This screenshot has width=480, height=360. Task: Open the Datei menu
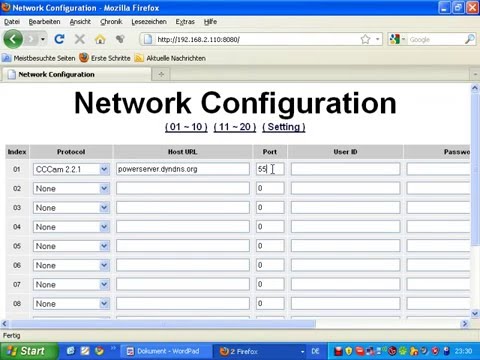(12, 22)
